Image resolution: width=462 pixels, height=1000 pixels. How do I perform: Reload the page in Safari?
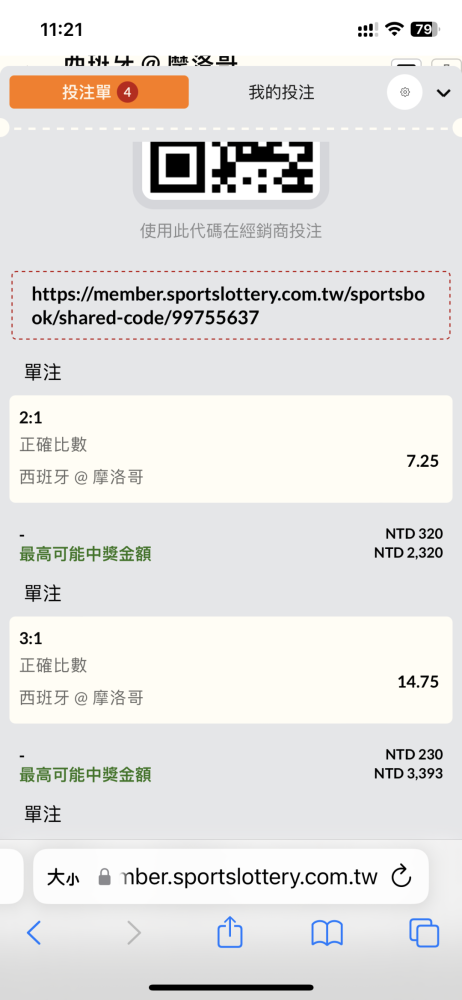tap(401, 876)
